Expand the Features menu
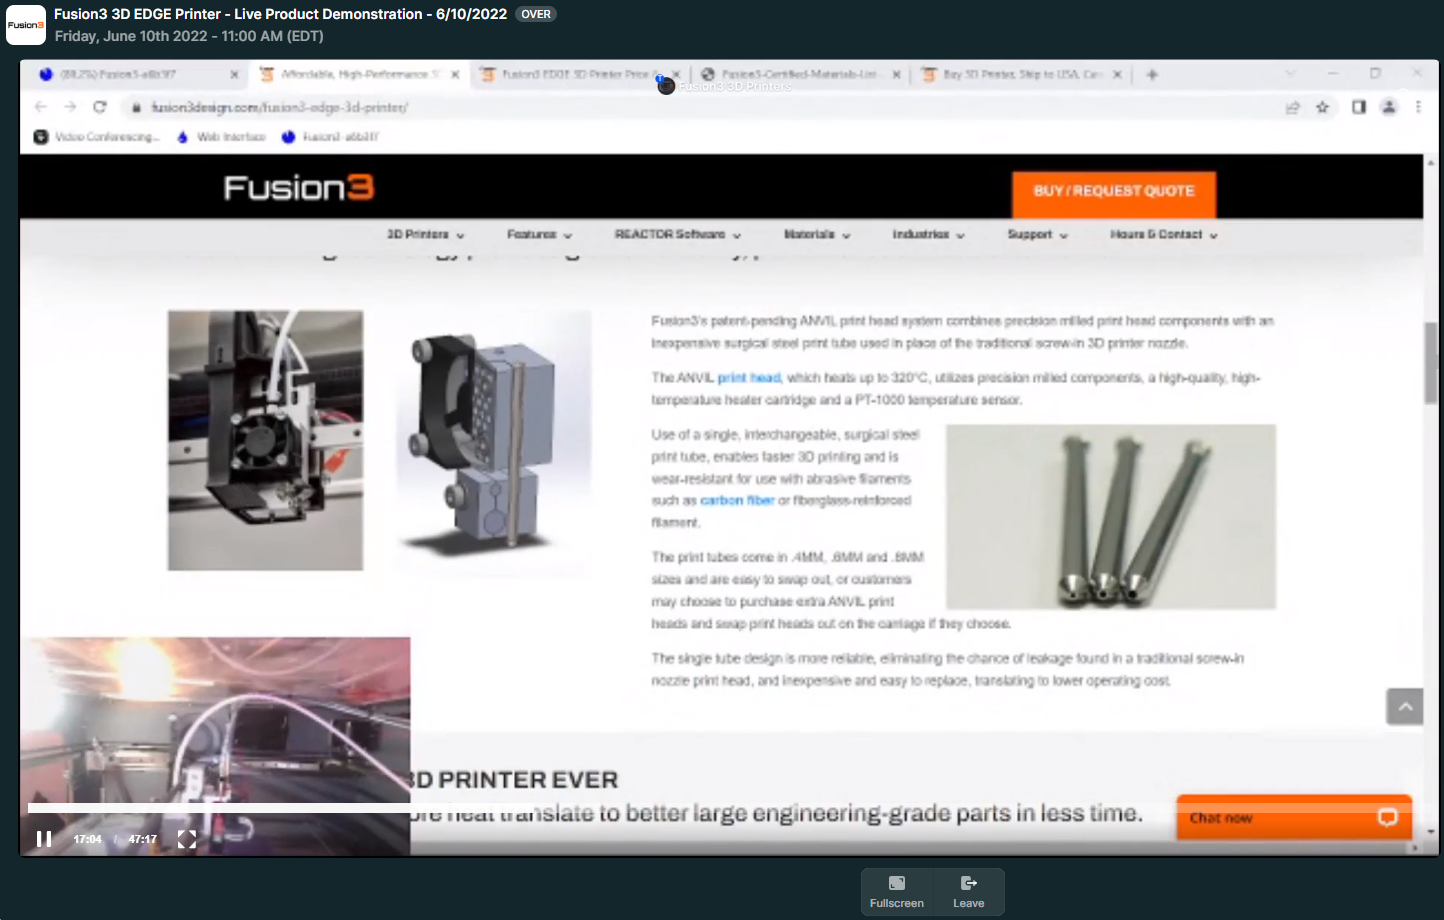Screen dimensions: 1444x920 coord(539,234)
